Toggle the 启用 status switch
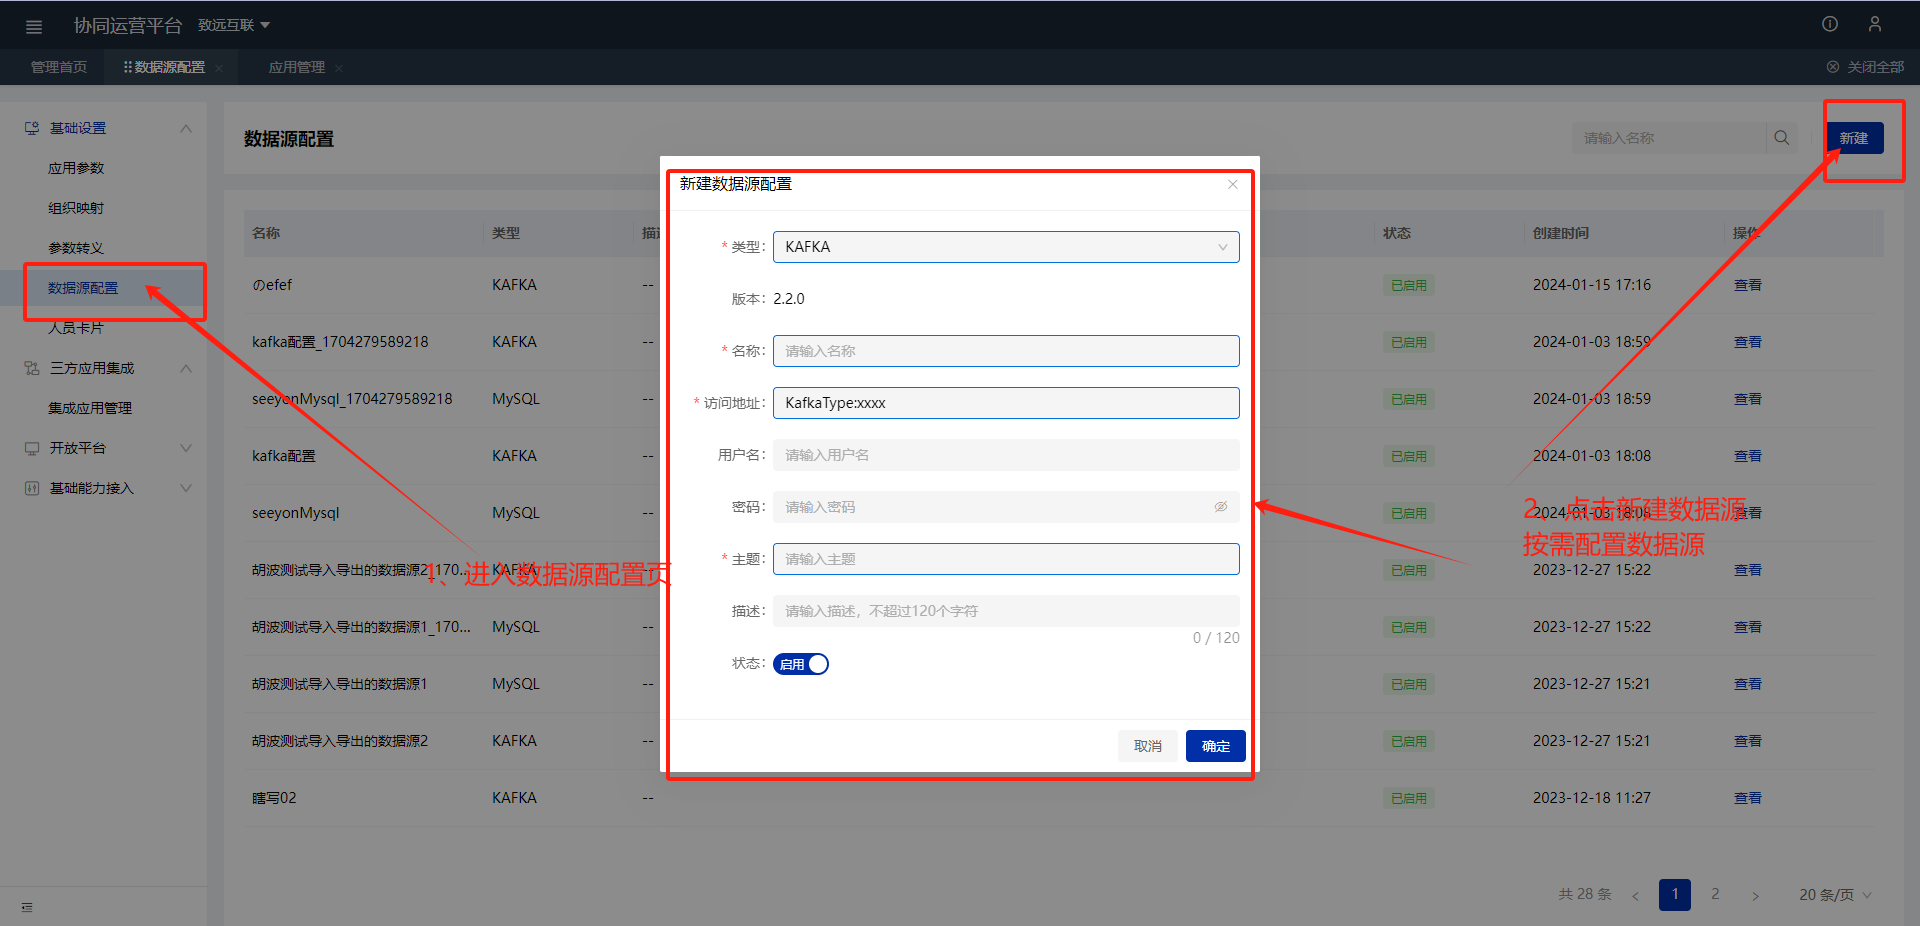Image resolution: width=1920 pixels, height=926 pixels. coord(801,664)
